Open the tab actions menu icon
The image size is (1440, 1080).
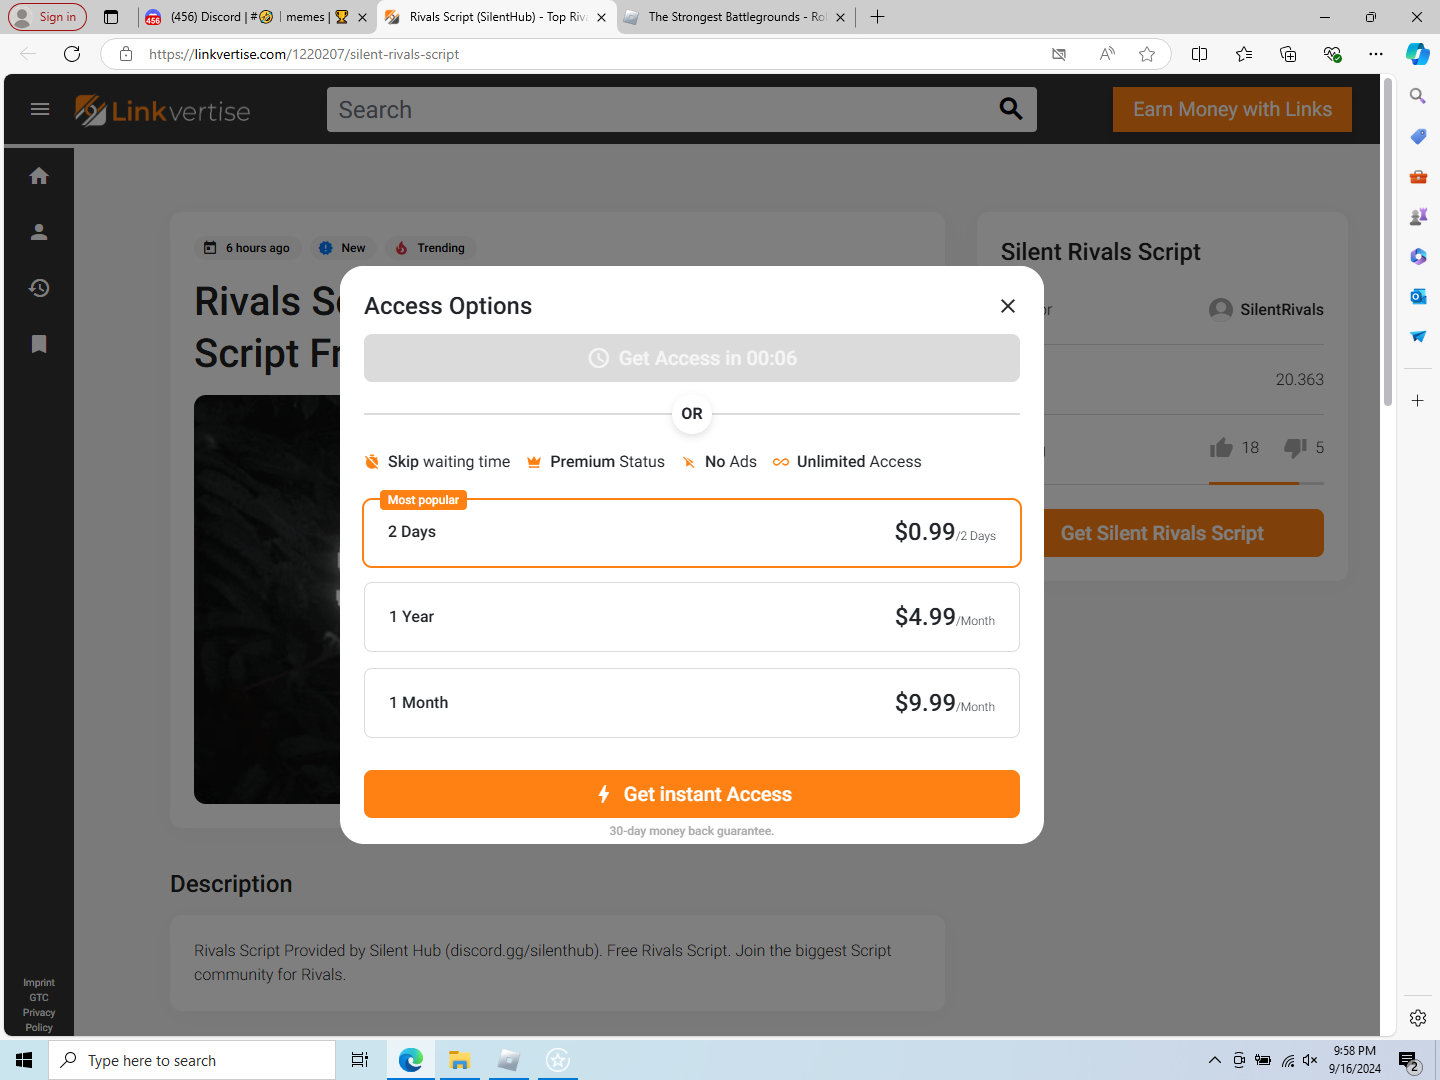click(x=111, y=17)
